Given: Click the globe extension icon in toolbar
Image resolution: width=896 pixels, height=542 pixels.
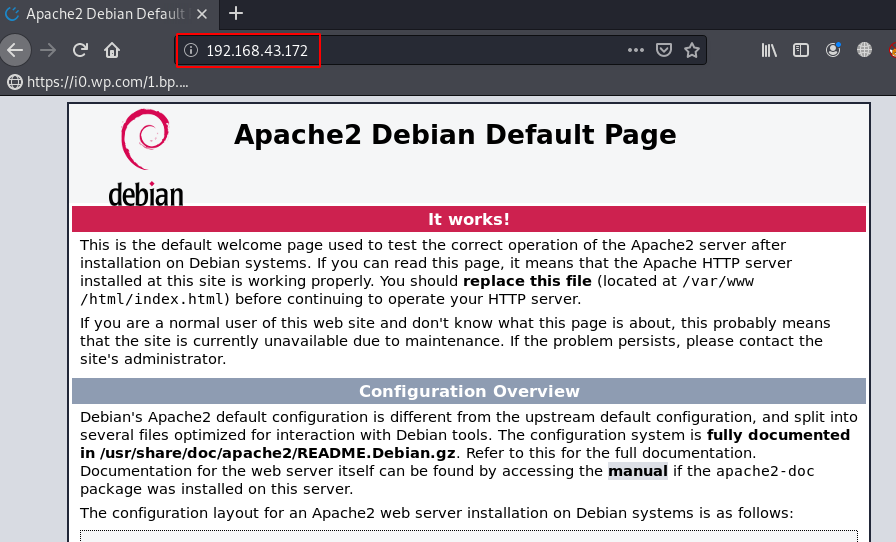Looking at the screenshot, I should (865, 50).
